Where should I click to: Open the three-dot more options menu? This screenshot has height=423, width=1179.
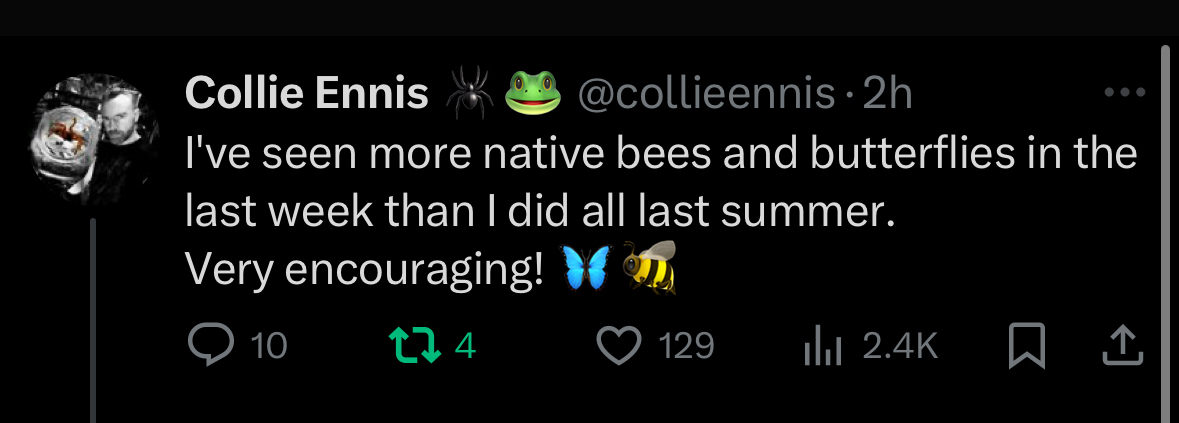pos(1123,93)
